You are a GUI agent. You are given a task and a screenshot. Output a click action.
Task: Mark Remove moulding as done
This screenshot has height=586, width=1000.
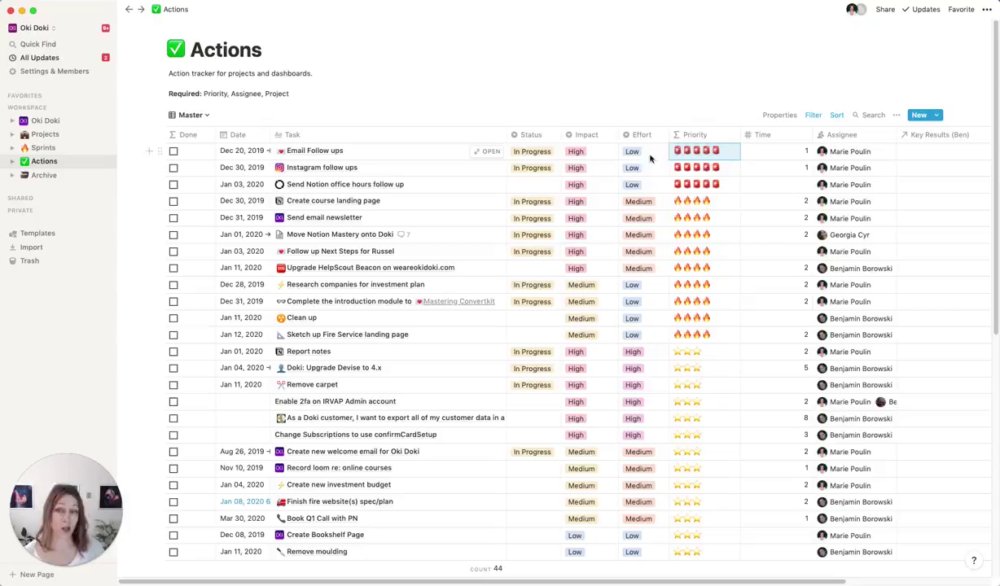pos(173,552)
